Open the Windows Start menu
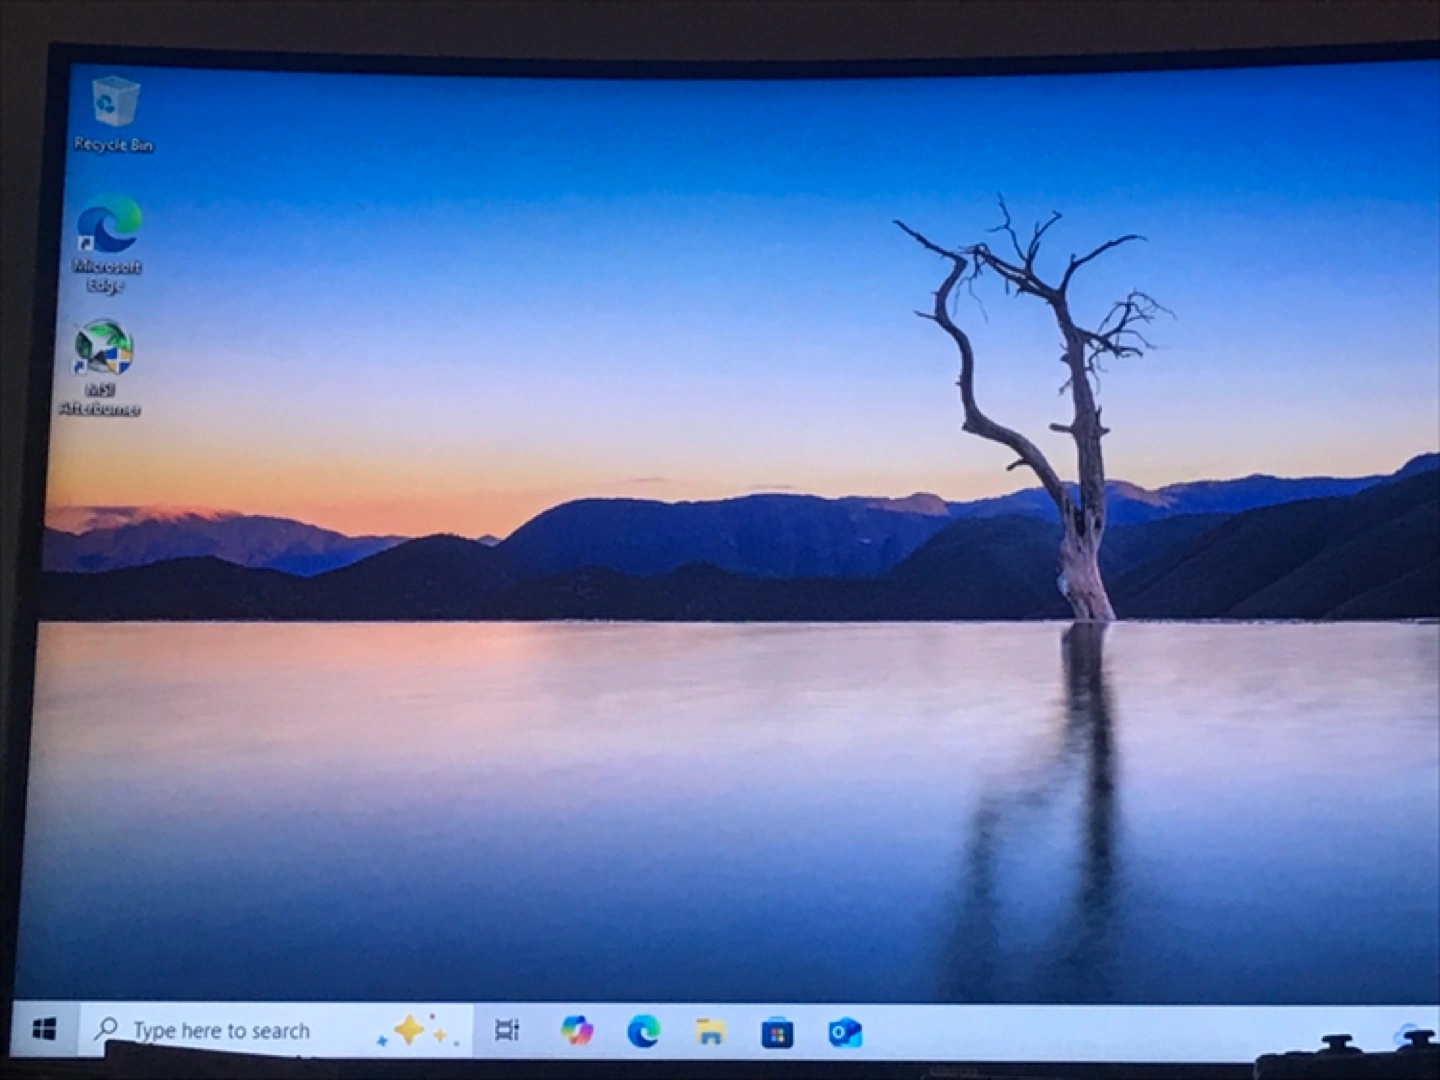1440x1080 pixels. (44, 1029)
